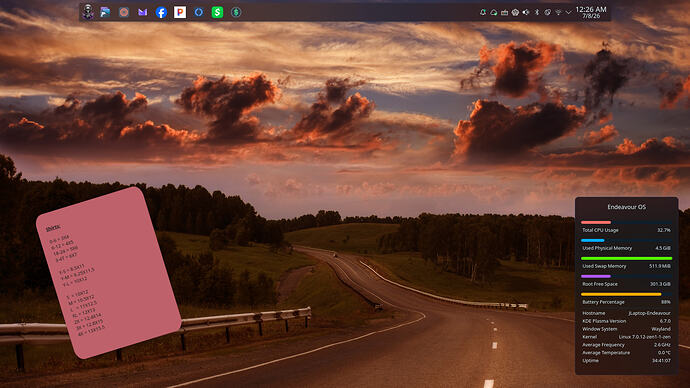
Task: Open the notifications bell in the system tray
Action: pos(483,12)
